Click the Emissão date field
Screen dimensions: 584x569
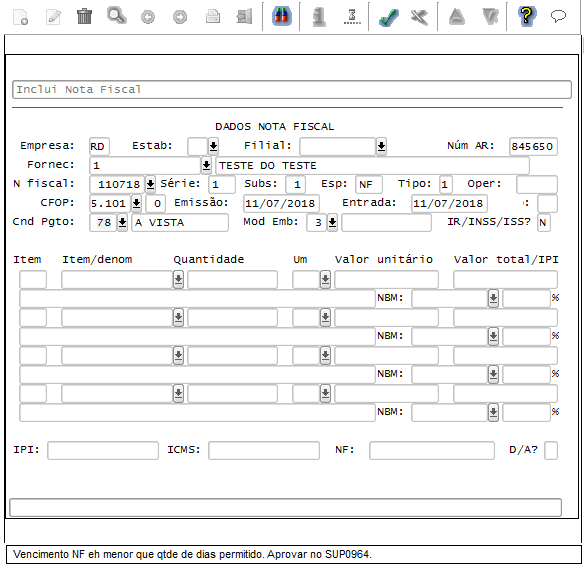[x=281, y=204]
